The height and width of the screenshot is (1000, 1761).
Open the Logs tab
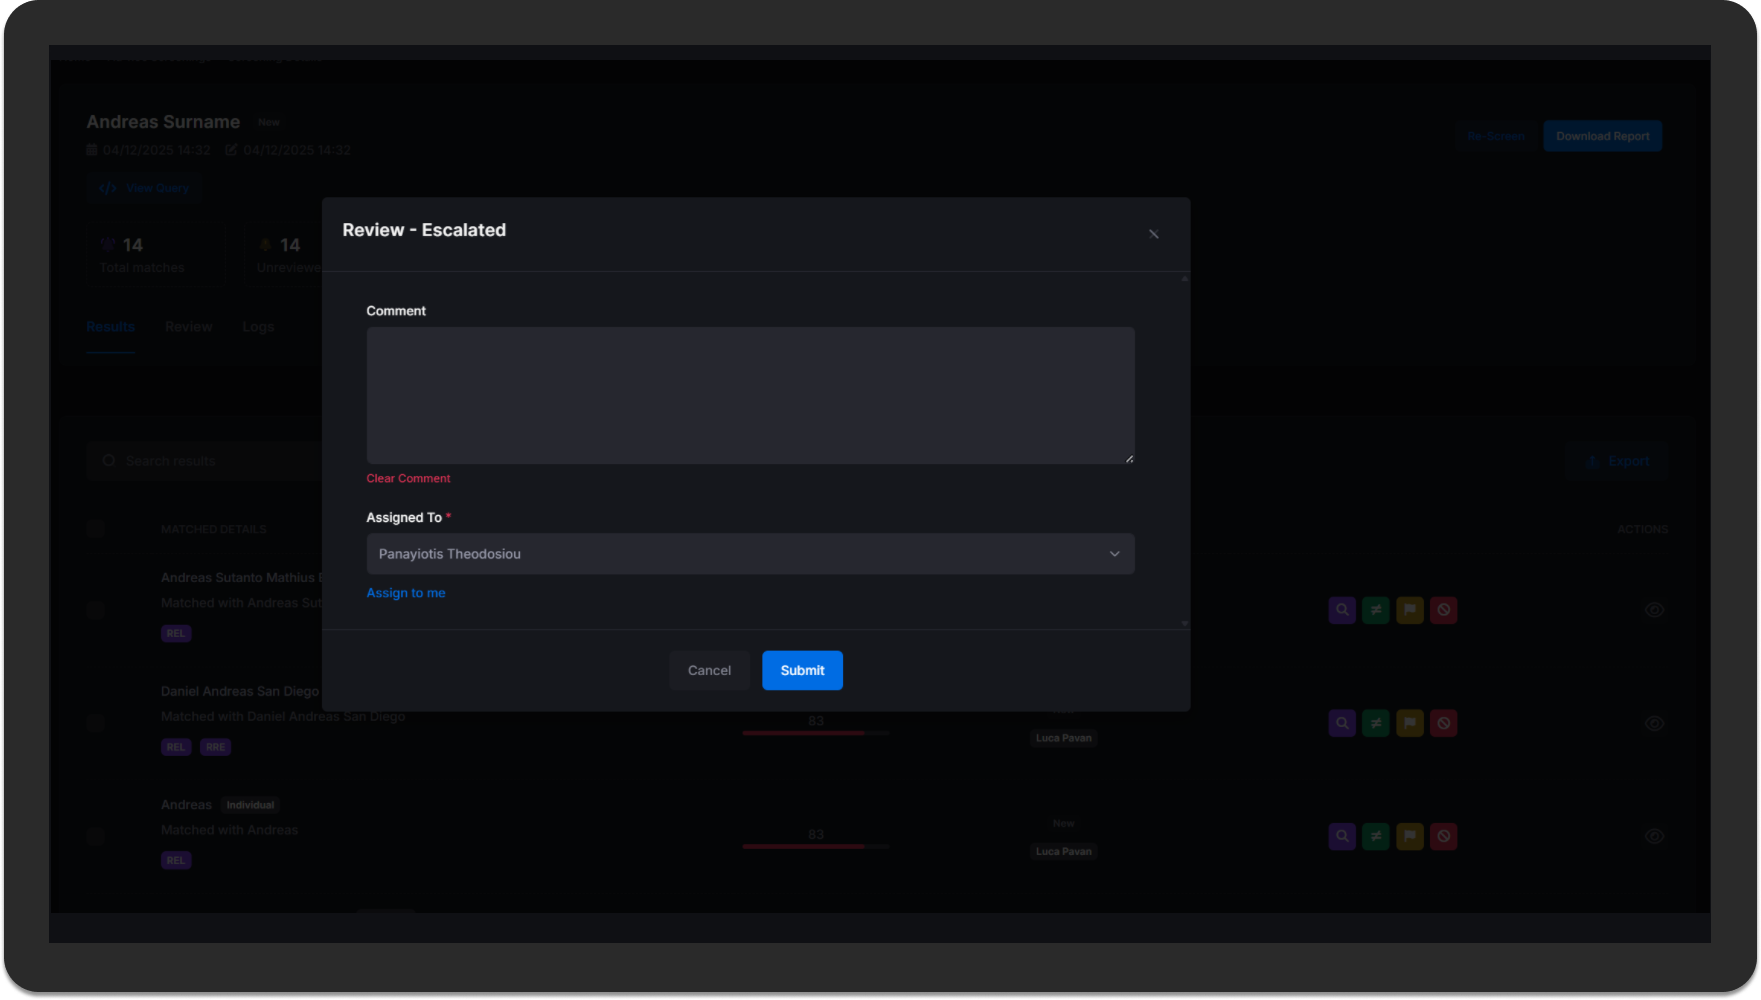(258, 326)
